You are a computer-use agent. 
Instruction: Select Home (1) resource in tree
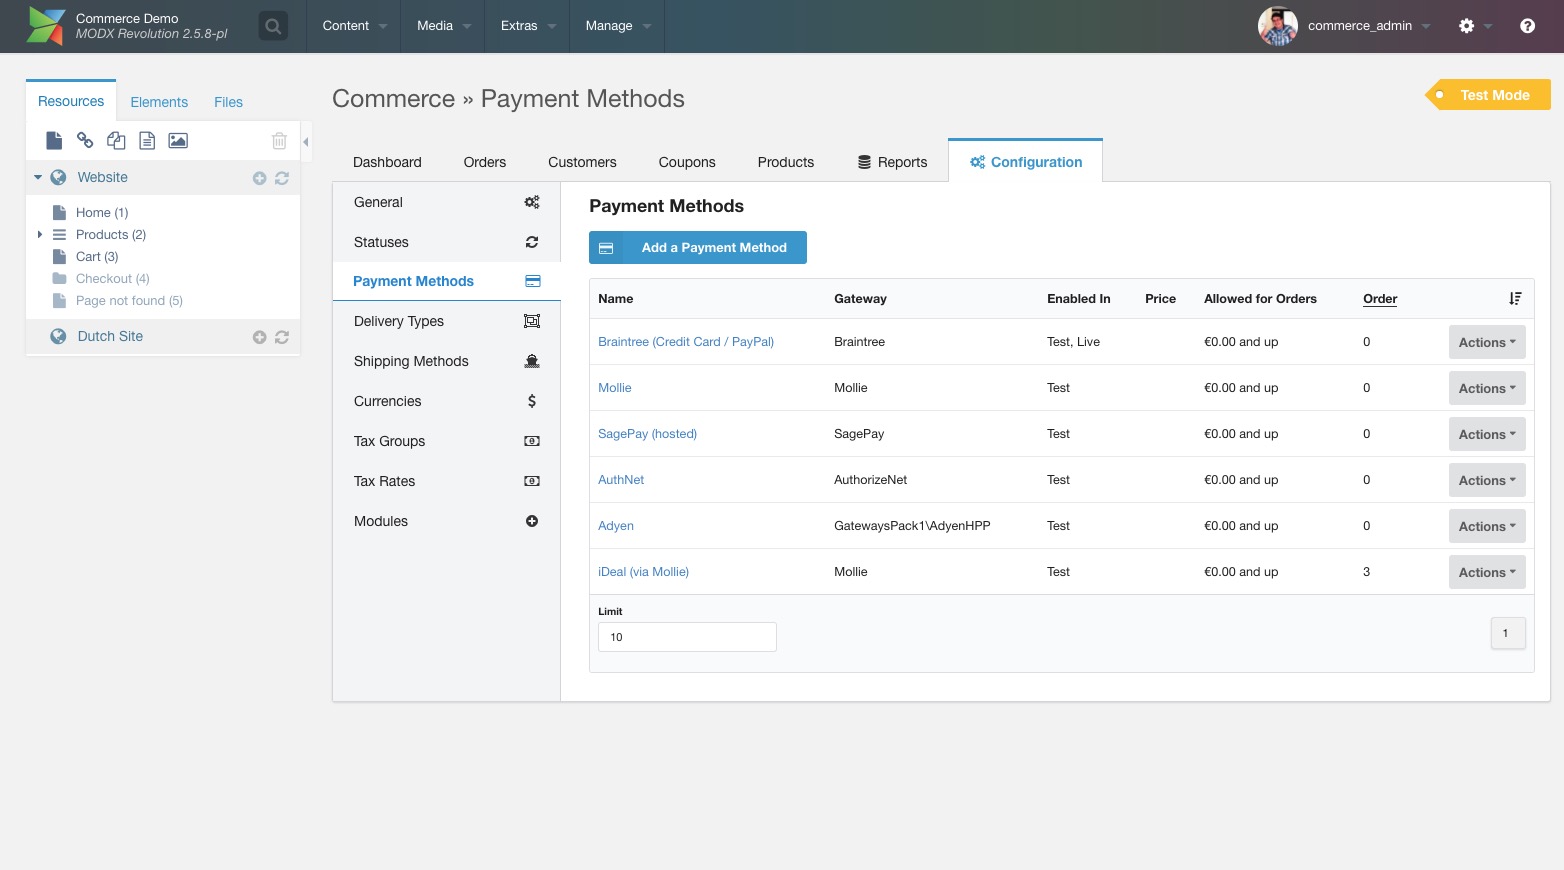click(102, 213)
